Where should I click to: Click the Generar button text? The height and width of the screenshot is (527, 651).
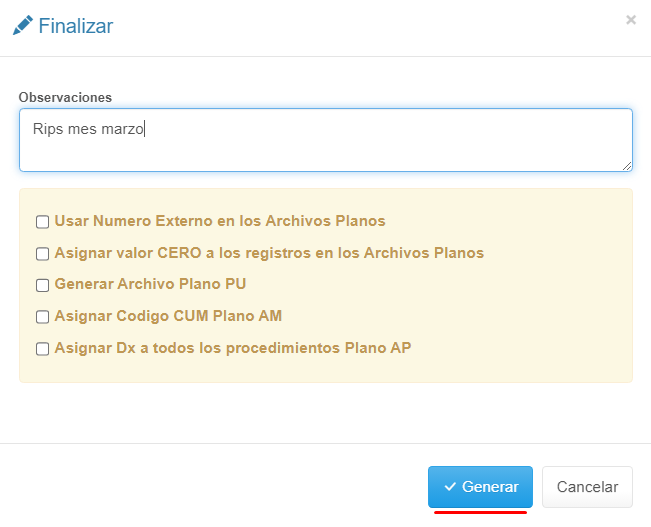[490, 487]
